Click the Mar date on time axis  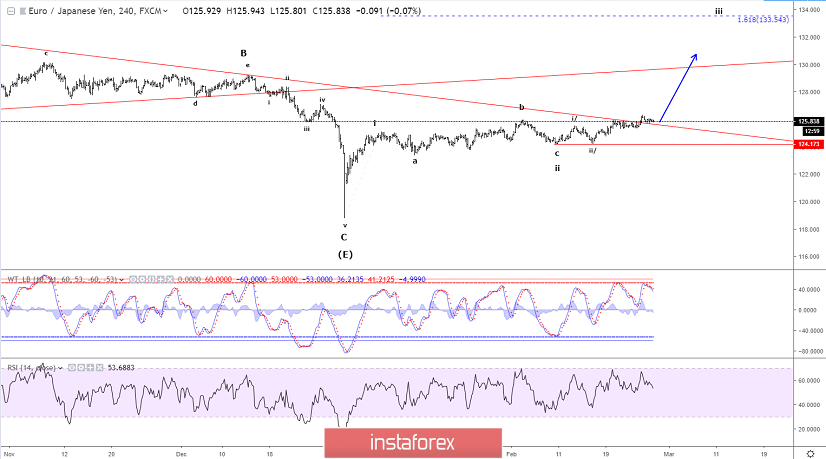(668, 453)
